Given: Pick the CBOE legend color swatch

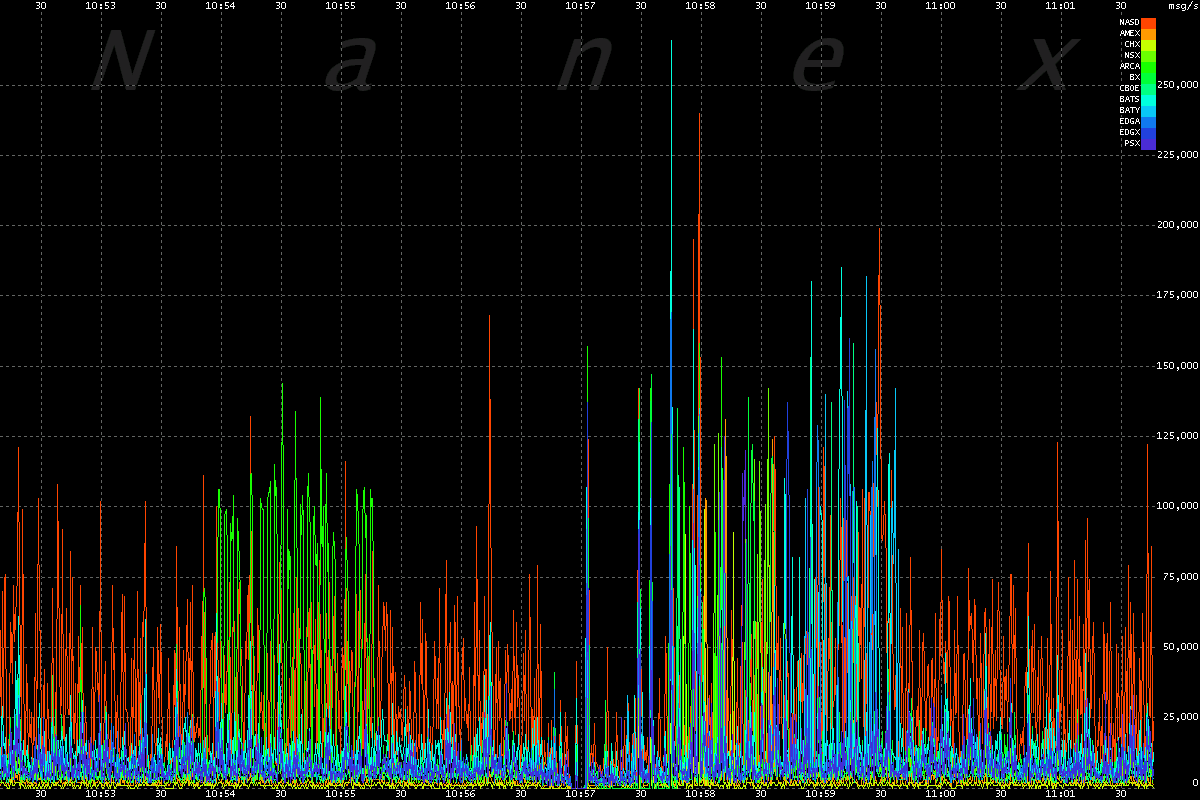Looking at the screenshot, I should [x=1149, y=88].
